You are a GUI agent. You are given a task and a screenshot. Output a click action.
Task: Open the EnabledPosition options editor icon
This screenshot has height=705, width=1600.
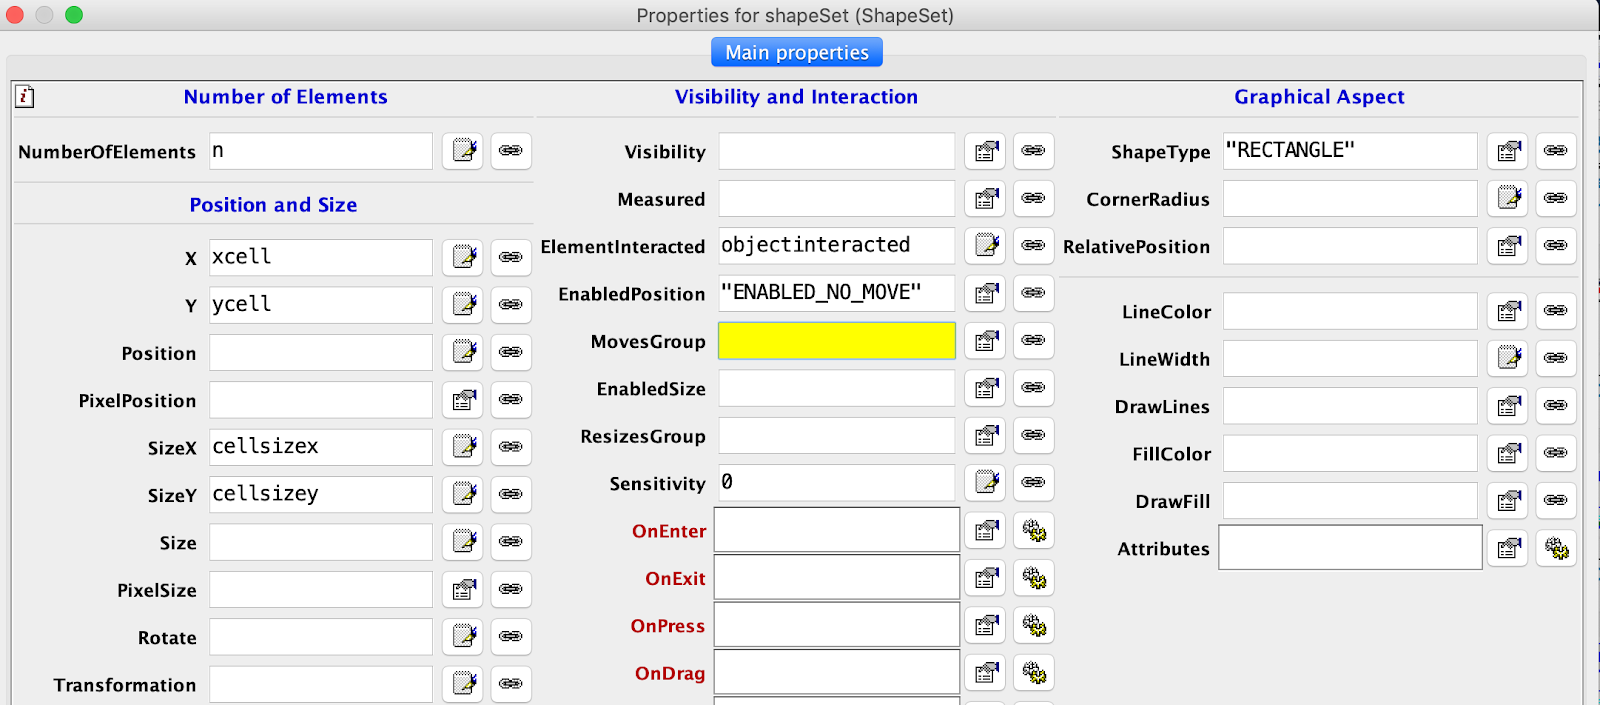tap(986, 293)
